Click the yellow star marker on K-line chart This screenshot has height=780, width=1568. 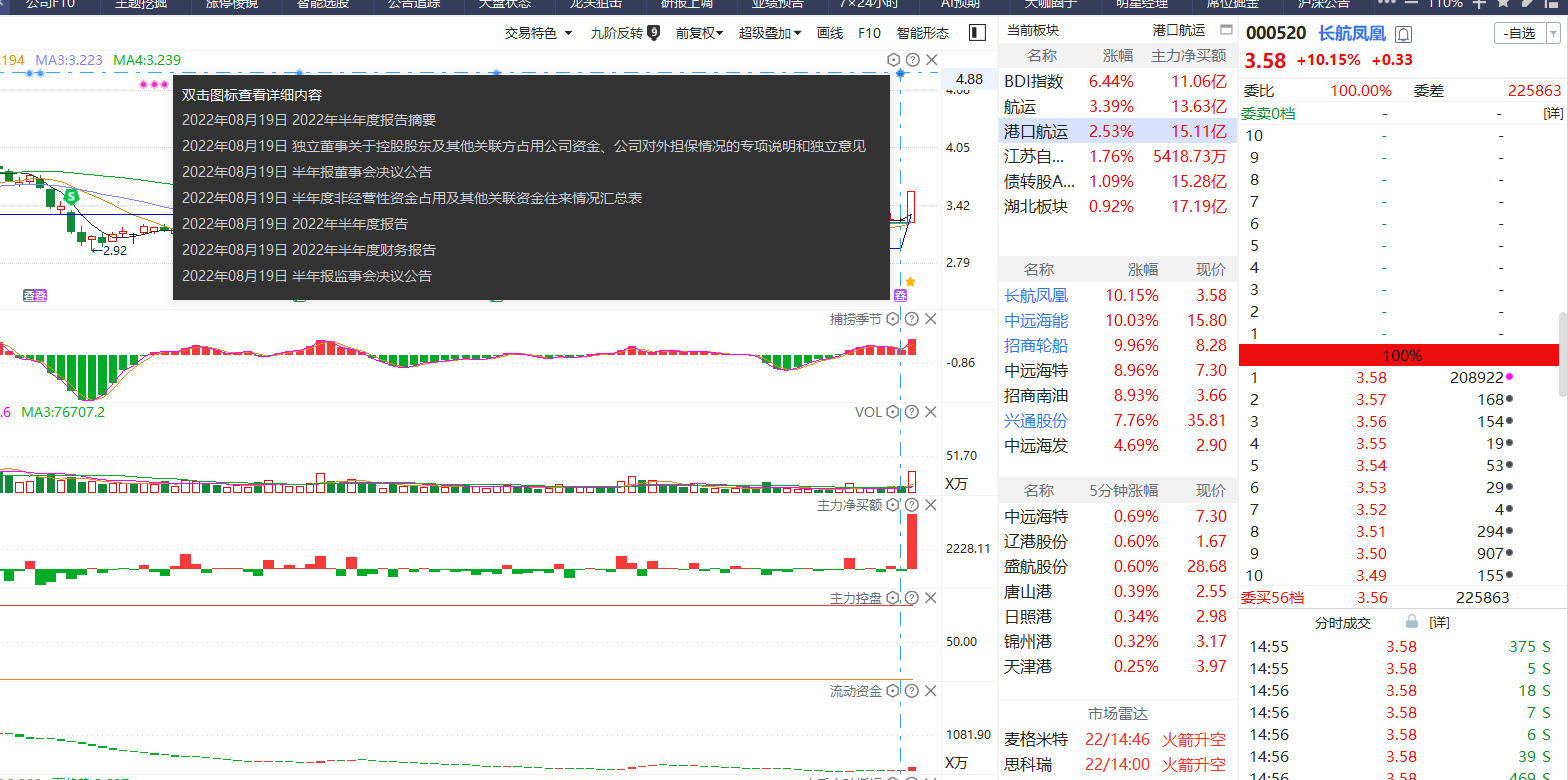pos(910,282)
